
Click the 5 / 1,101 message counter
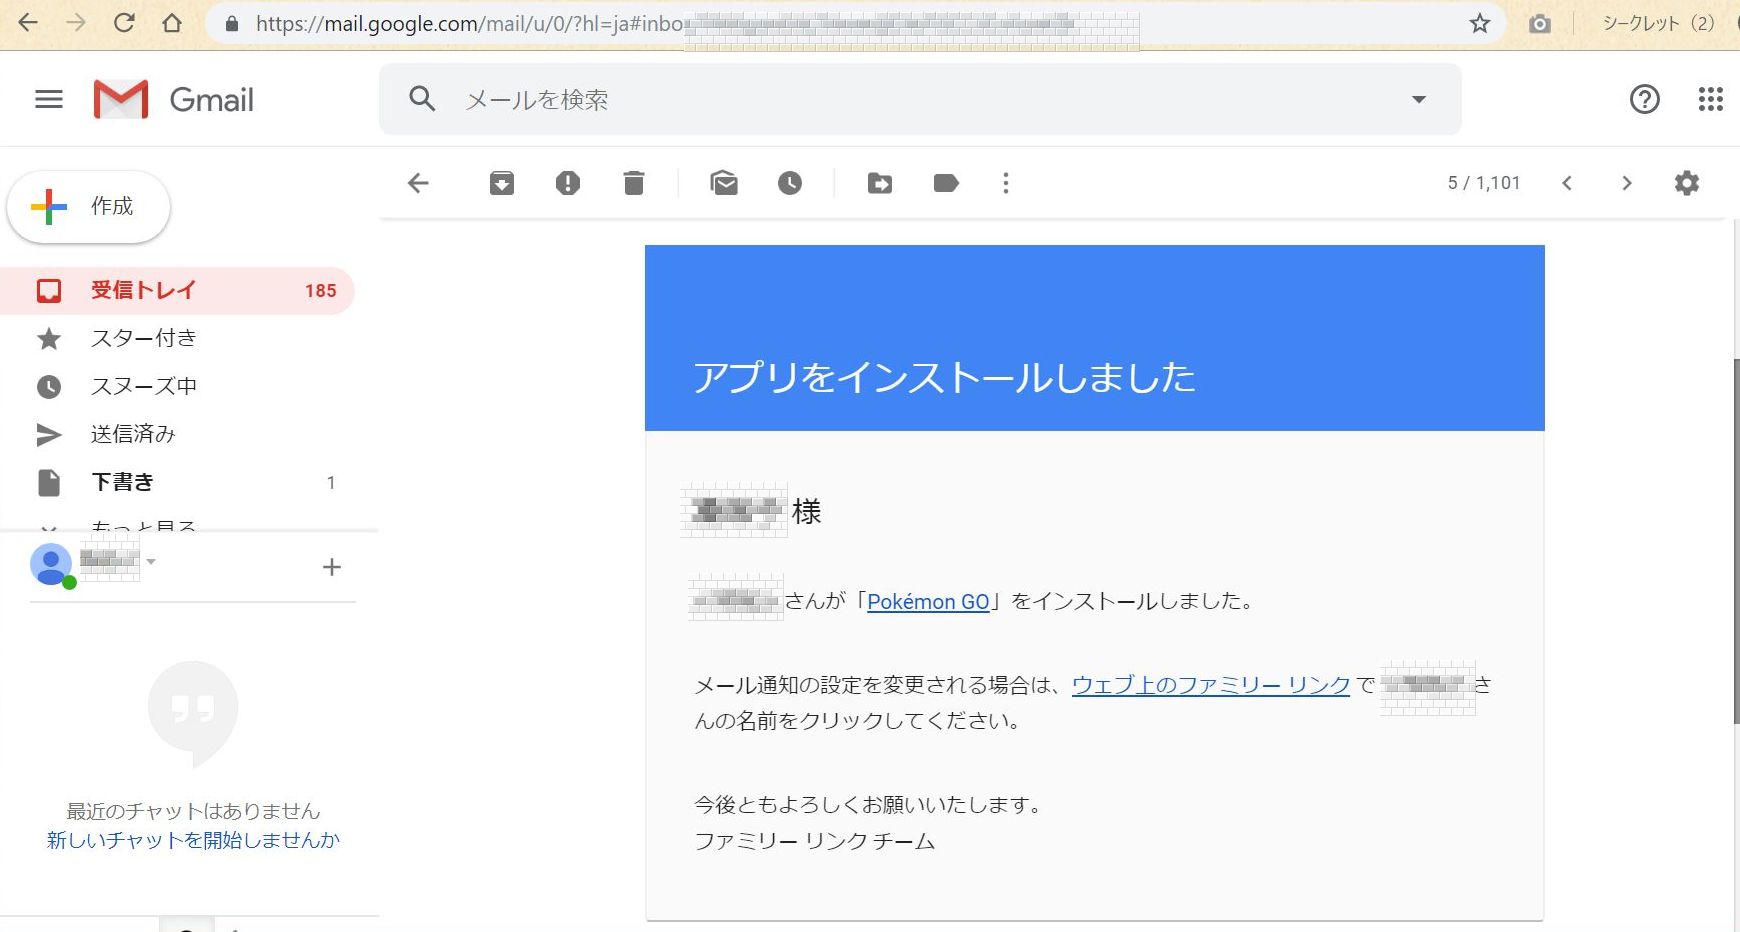tap(1484, 183)
